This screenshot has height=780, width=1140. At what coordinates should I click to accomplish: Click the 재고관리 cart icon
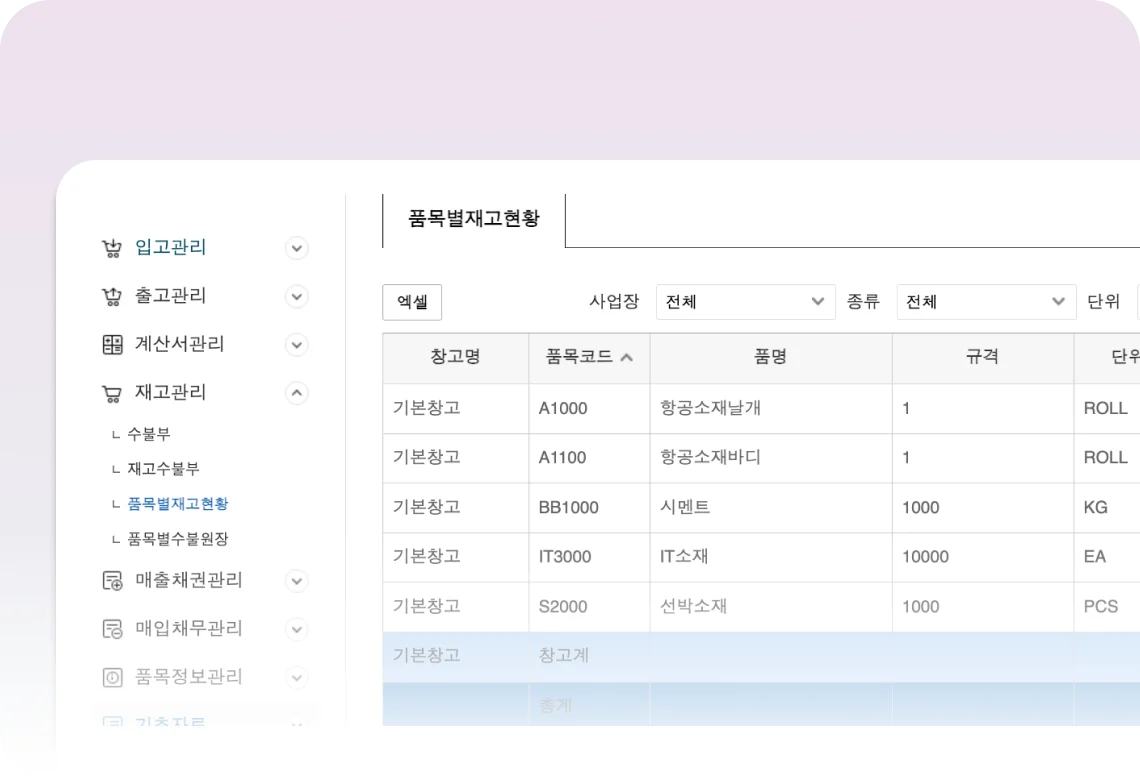click(x=112, y=393)
